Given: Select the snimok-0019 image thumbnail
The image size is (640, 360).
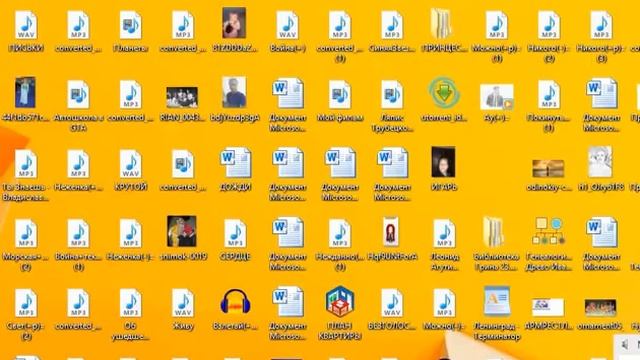Looking at the screenshot, I should click(182, 231).
